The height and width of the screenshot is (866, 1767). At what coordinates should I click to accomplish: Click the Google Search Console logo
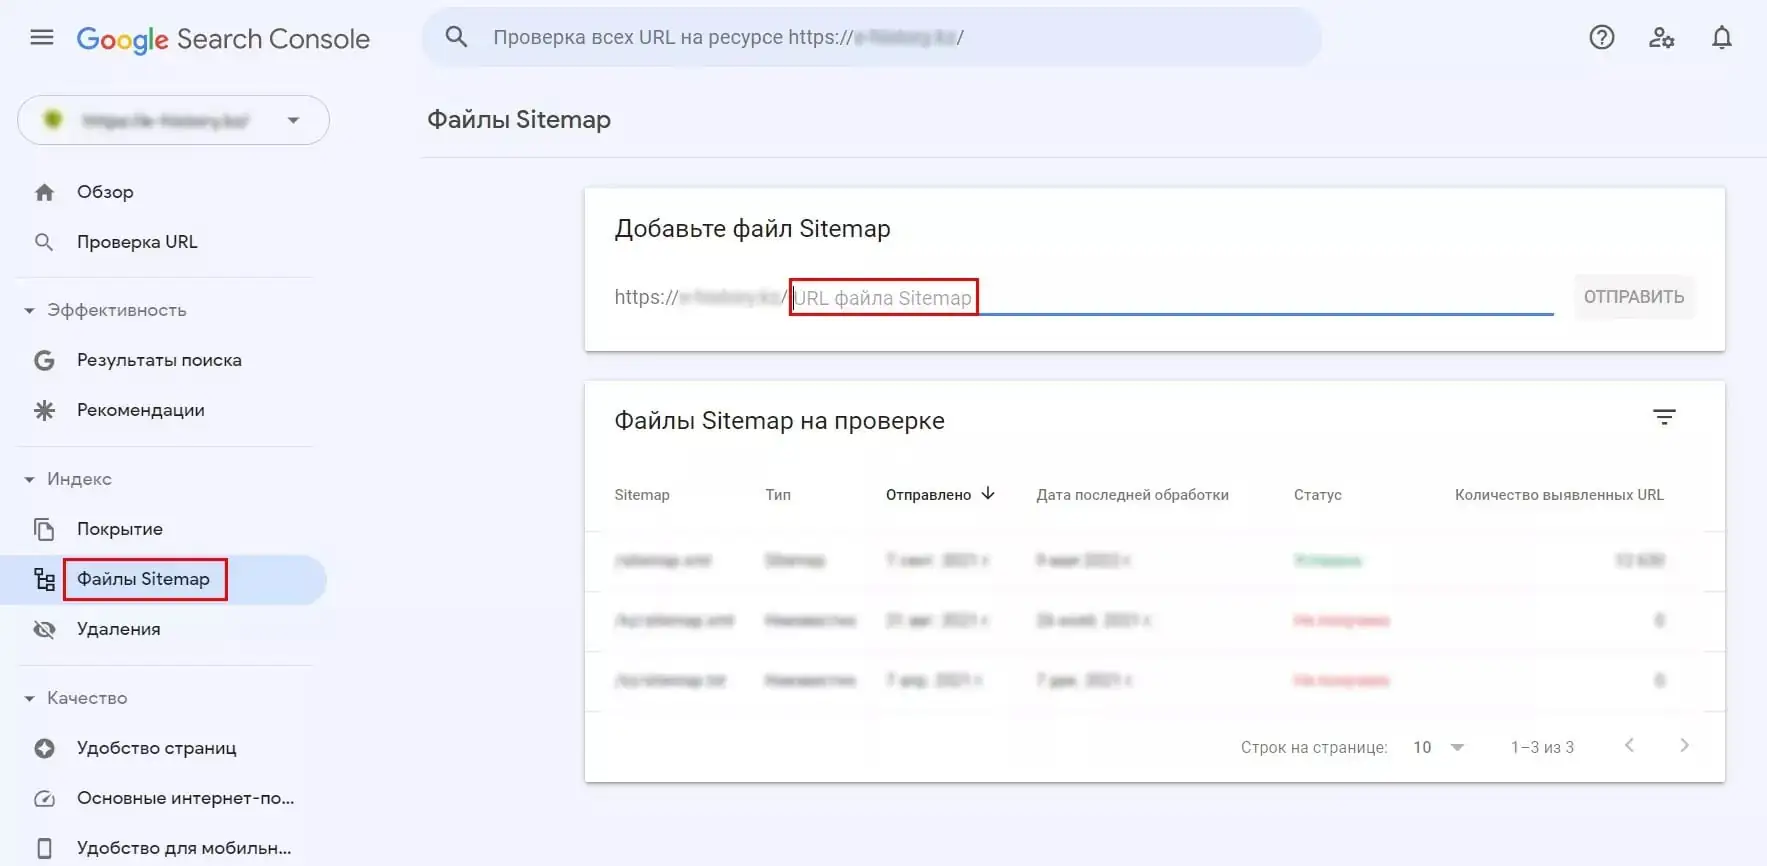coord(223,39)
